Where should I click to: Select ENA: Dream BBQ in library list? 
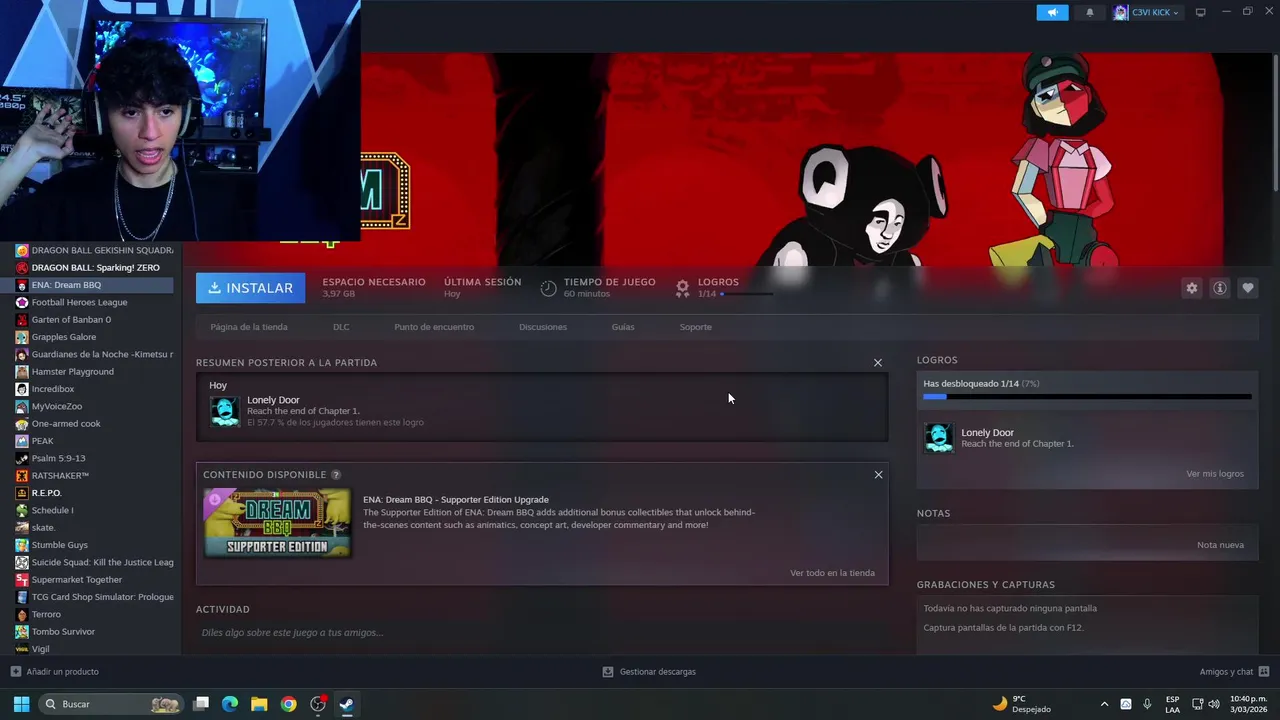click(x=94, y=285)
